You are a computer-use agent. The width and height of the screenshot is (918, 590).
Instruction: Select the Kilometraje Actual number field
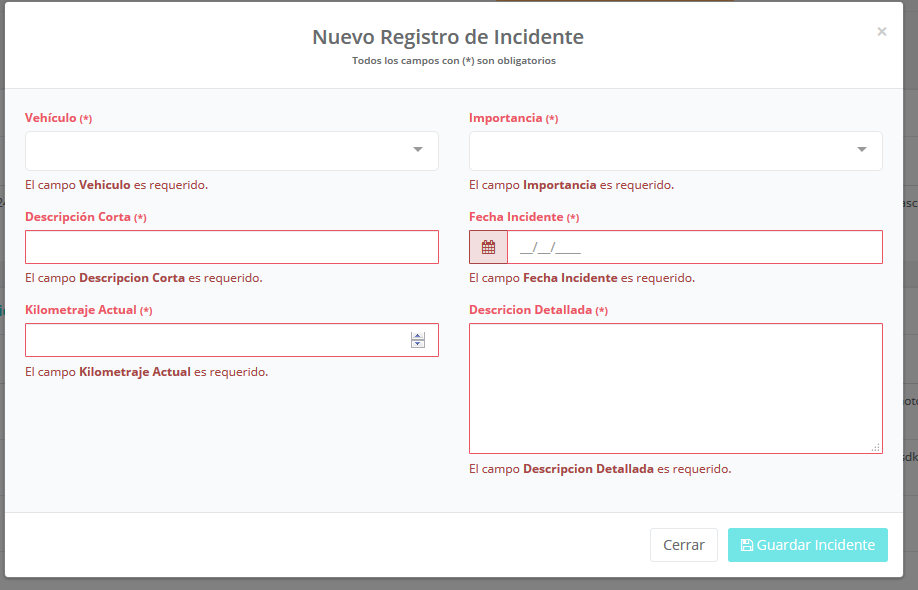click(215, 340)
